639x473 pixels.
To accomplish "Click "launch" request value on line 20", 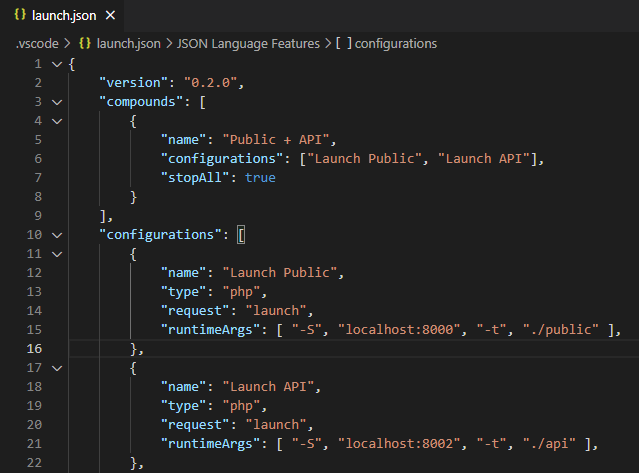I will point(275,425).
